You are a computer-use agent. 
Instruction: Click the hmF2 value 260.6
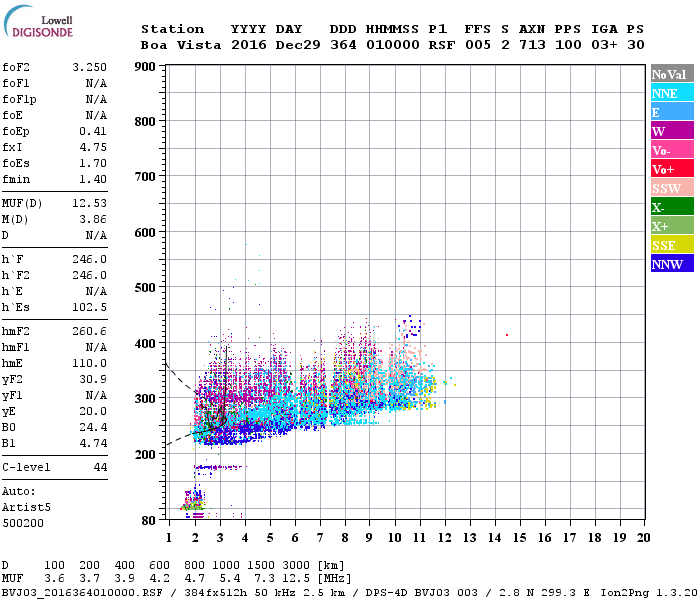tap(89, 331)
